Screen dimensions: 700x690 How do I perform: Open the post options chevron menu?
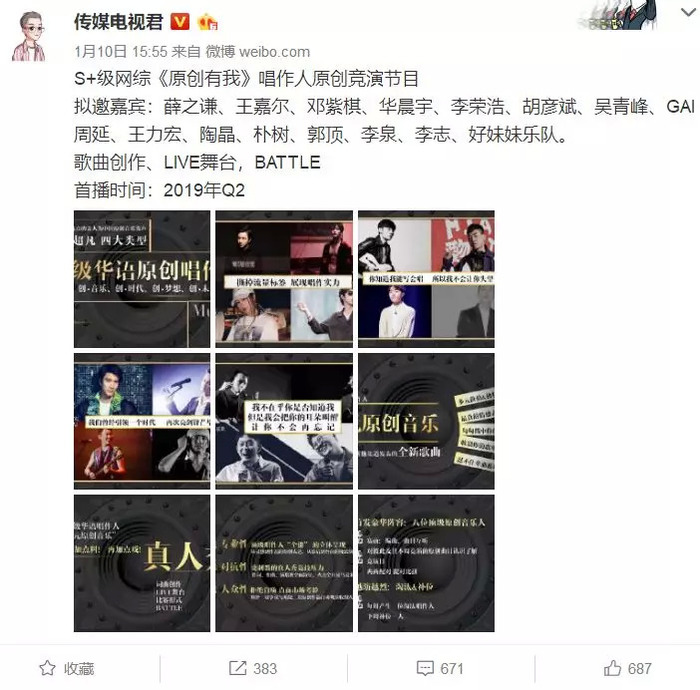tap(689, 13)
